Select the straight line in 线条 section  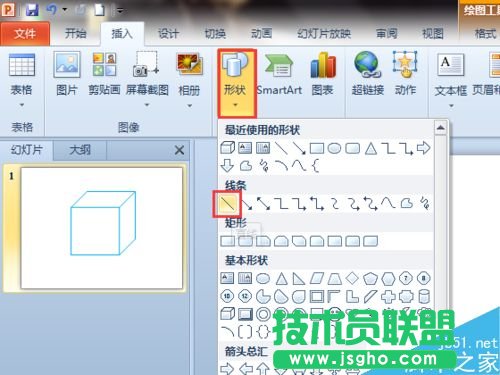click(x=227, y=203)
